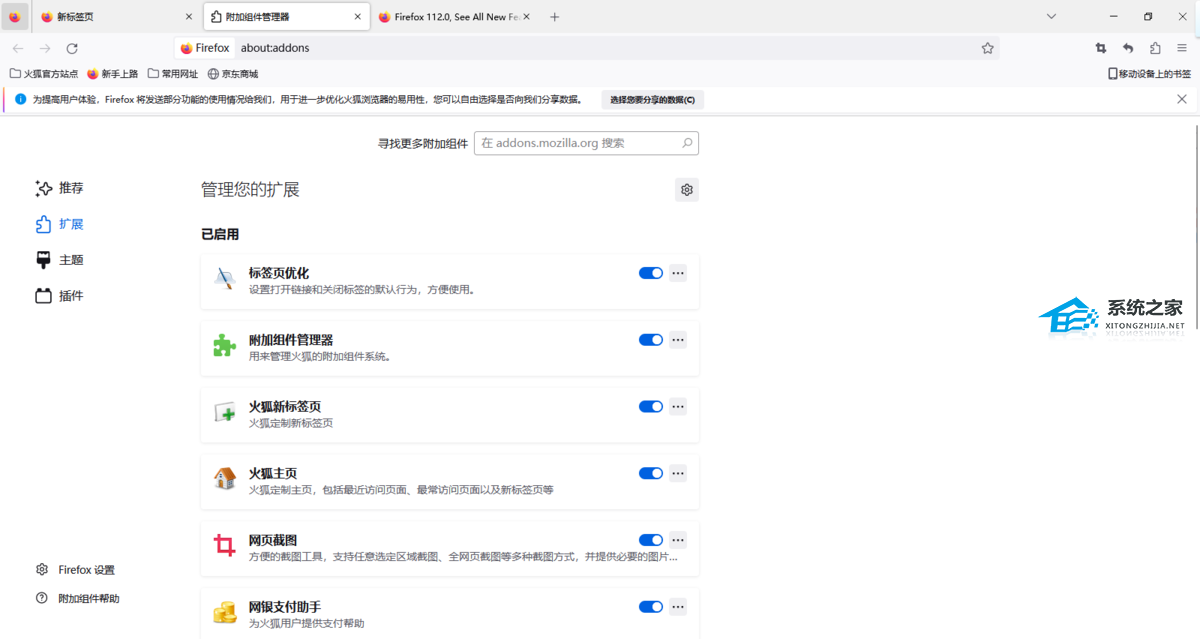Dismiss the data sharing notification bar
Screen dimensions: 1200x639
click(1182, 99)
